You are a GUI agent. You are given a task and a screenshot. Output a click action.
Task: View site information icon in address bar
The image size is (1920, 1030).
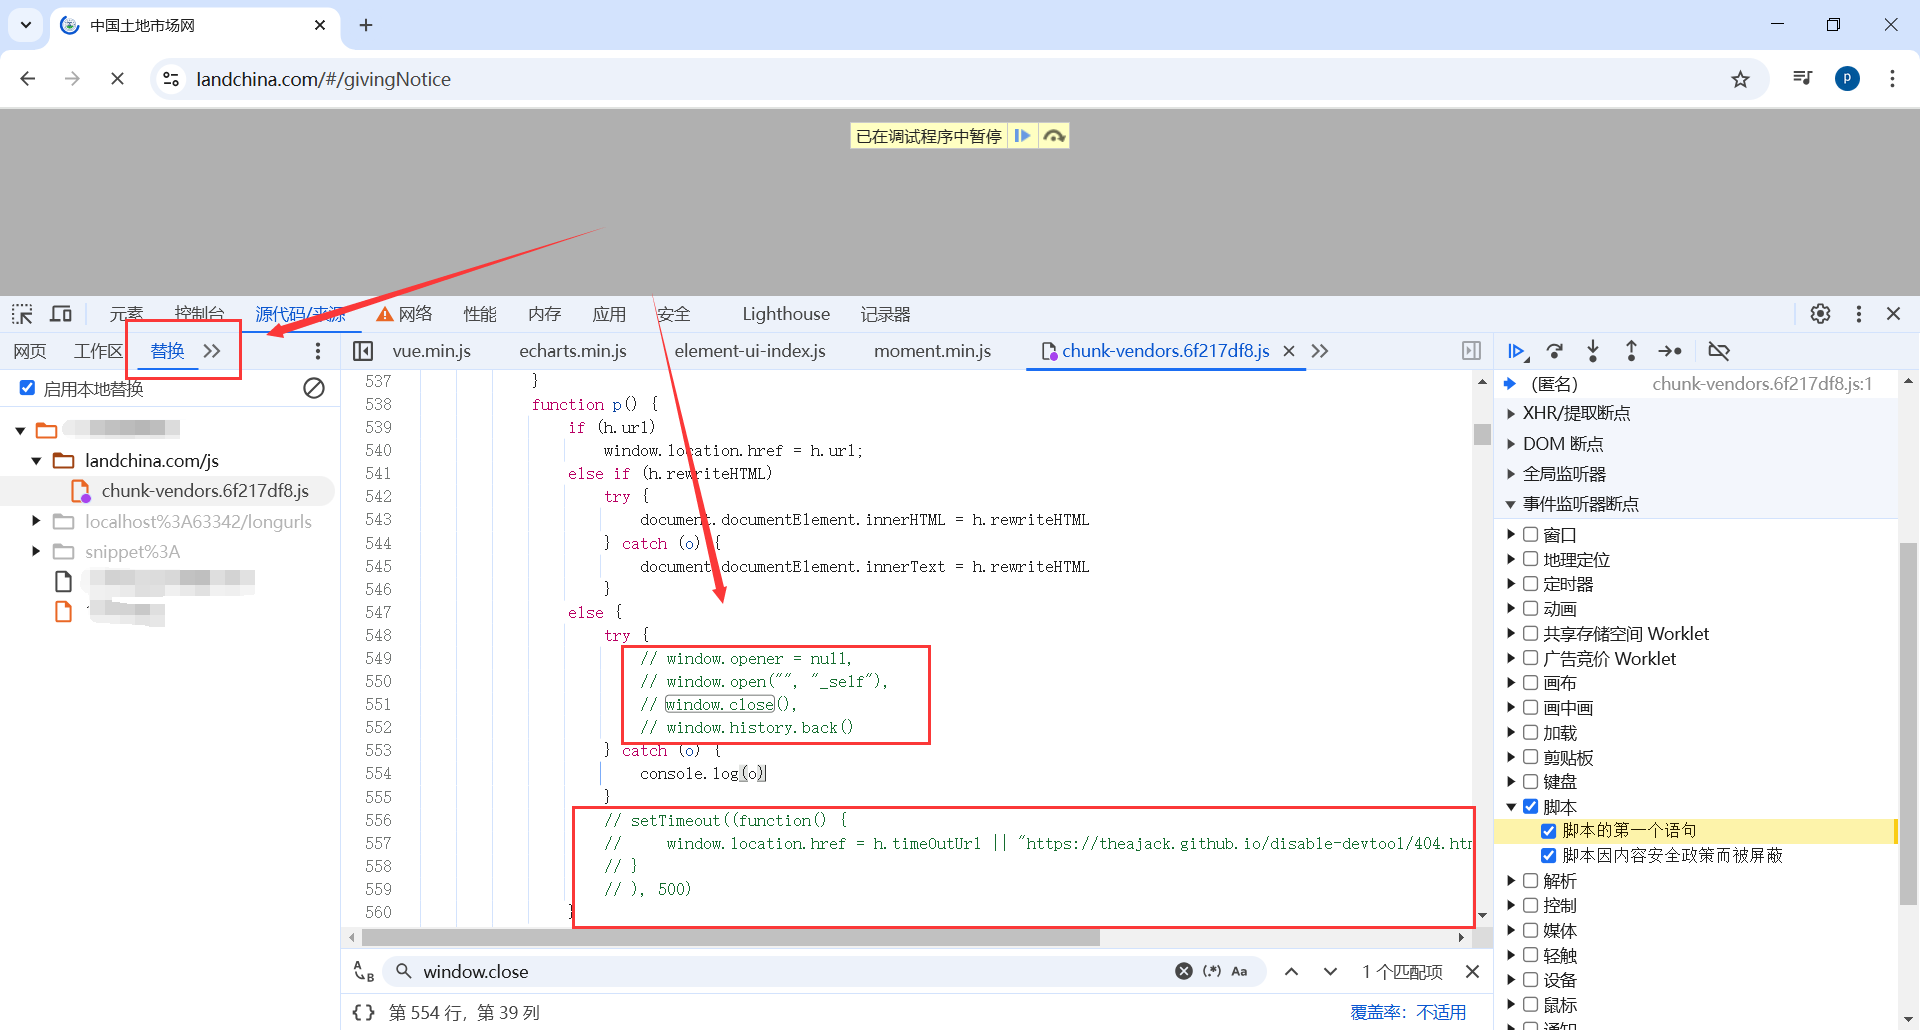[x=171, y=79]
